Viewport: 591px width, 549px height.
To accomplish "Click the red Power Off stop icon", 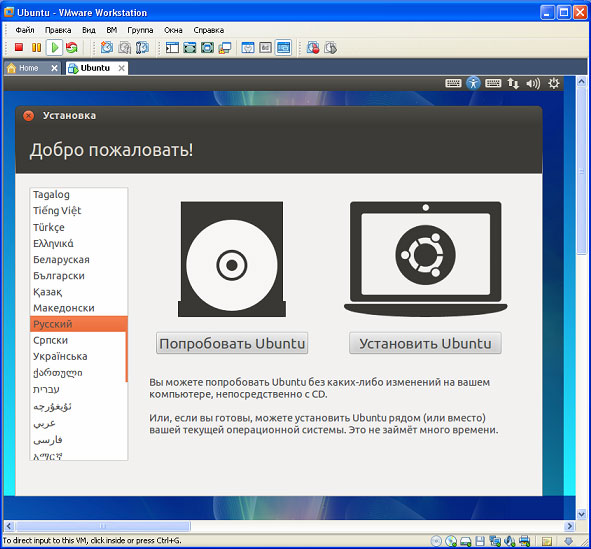I will point(19,47).
